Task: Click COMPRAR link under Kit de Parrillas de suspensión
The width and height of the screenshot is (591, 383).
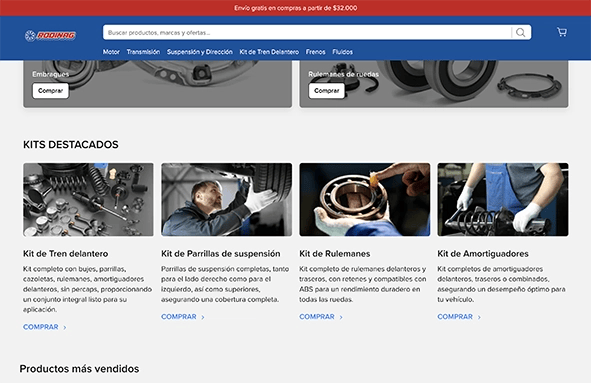Action: pos(183,317)
